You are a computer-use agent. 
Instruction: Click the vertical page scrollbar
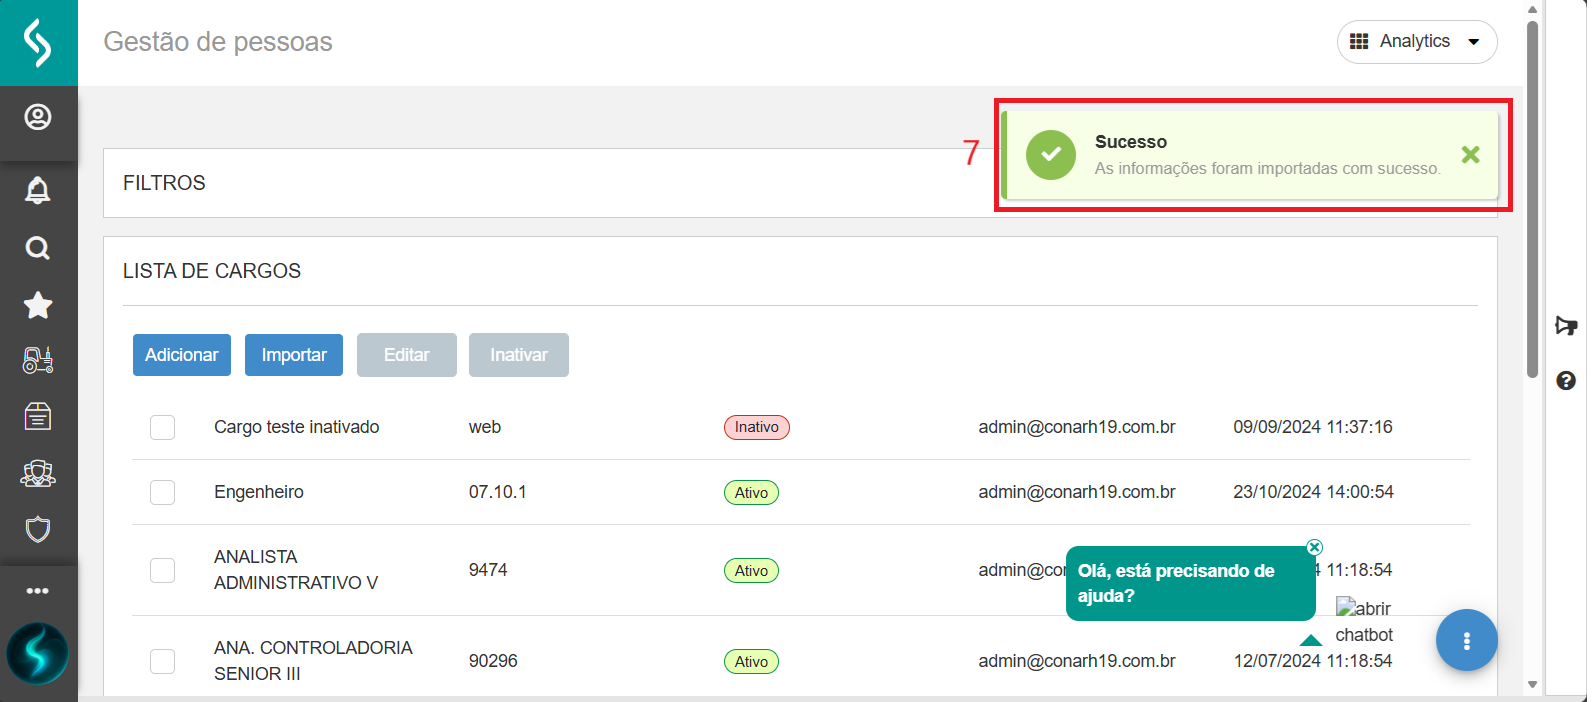point(1532,200)
